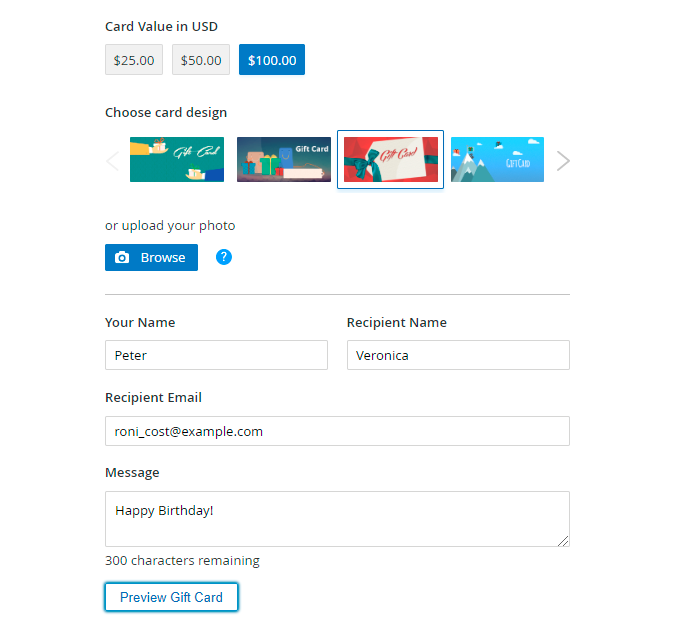Edit the Recipient Email field
684x638 pixels.
[x=337, y=431]
